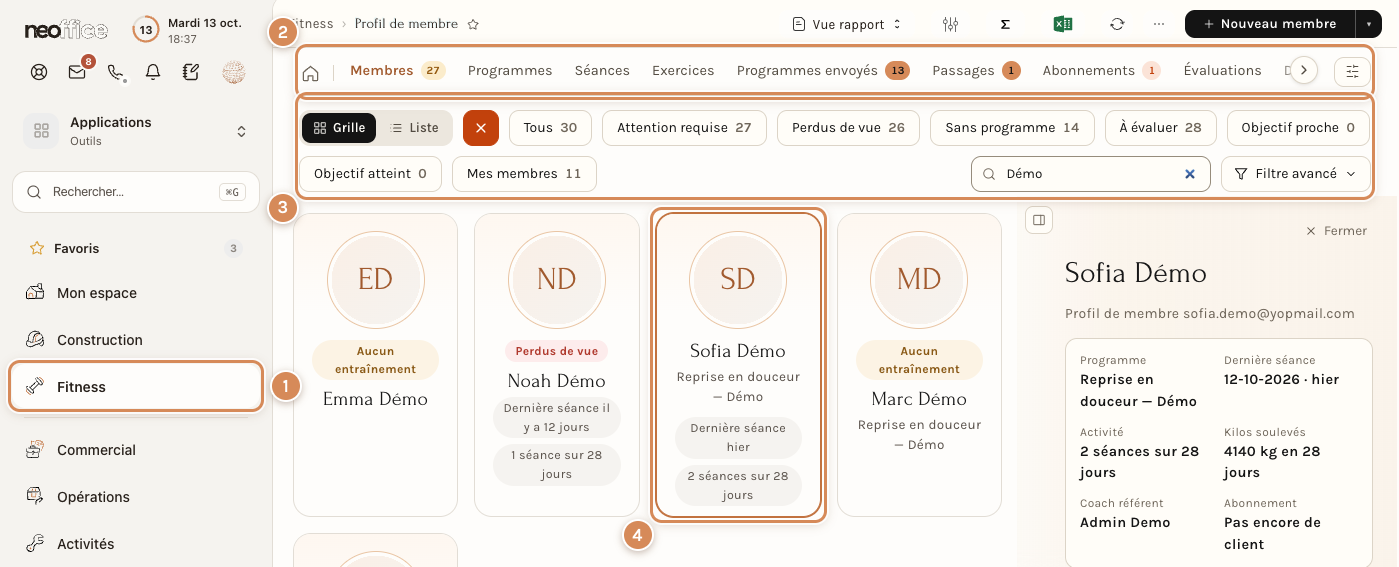
Task: Close the Sofia Démo panel via Fermer
Action: click(x=1336, y=231)
